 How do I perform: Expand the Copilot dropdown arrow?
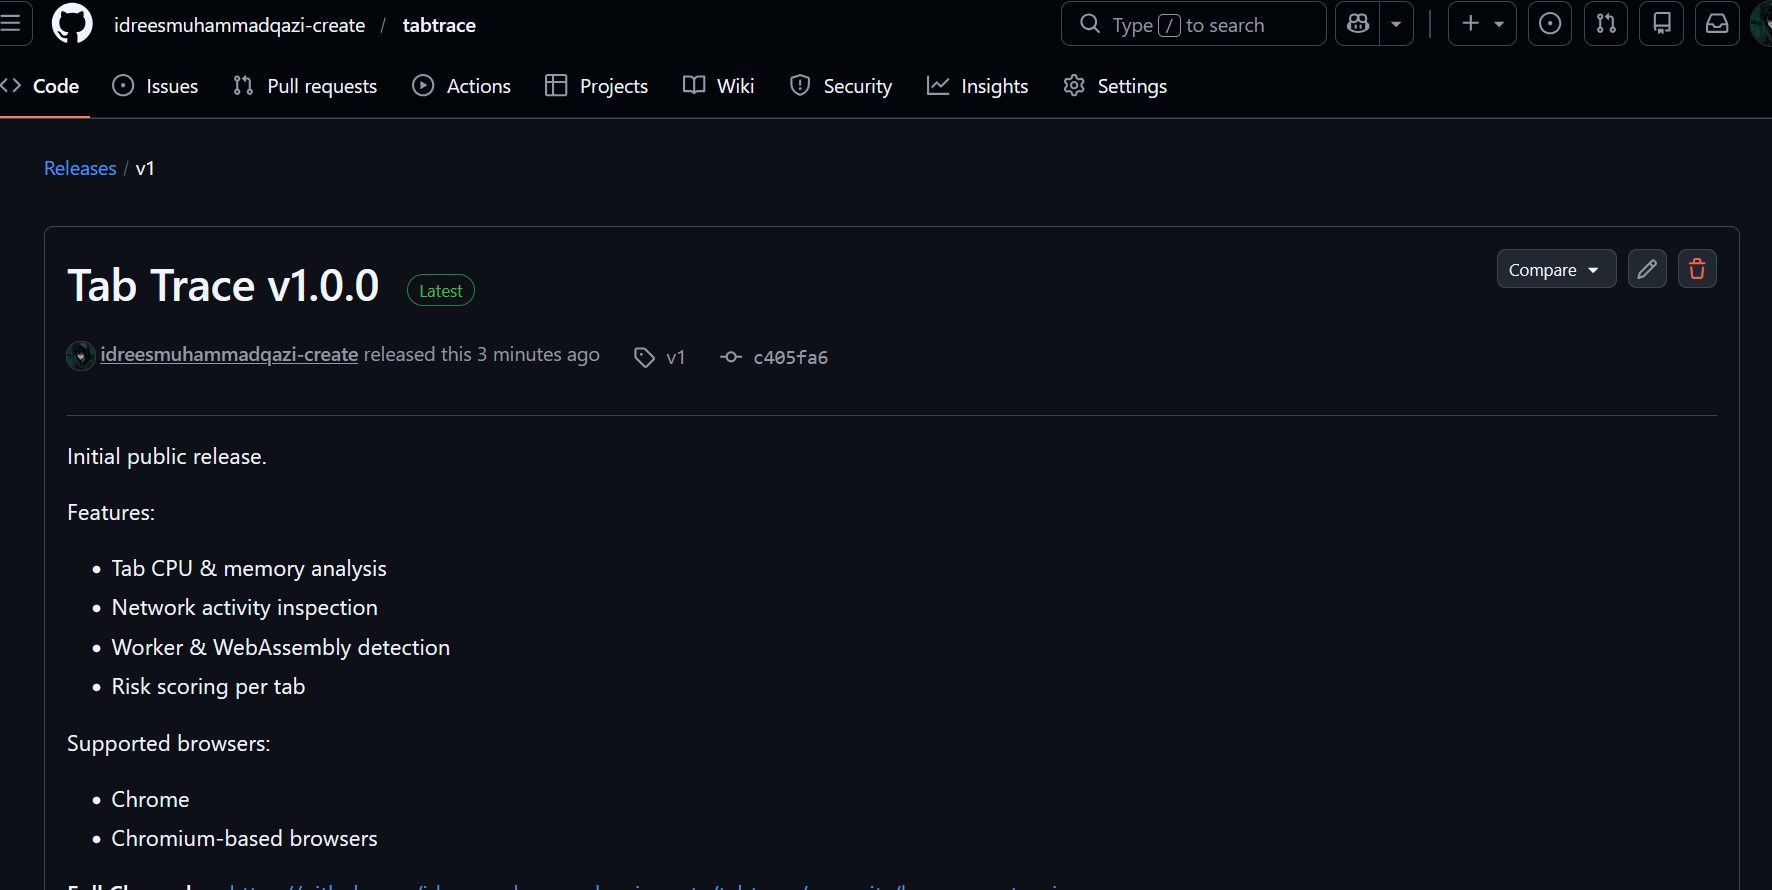coord(1396,24)
